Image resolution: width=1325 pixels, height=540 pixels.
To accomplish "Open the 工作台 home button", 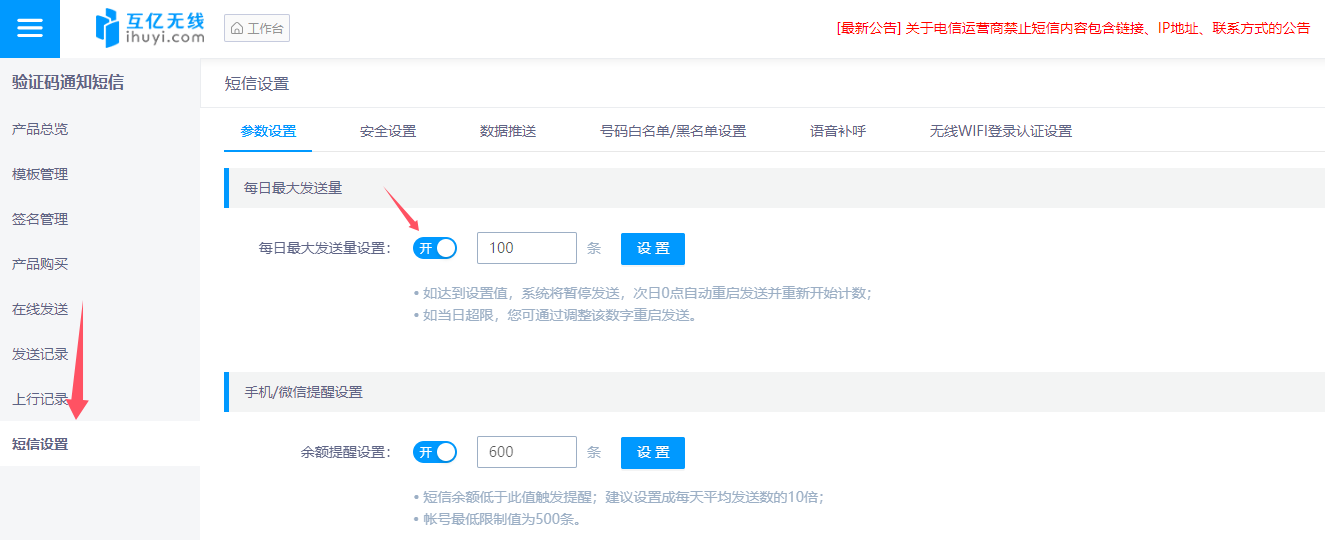I will (x=257, y=28).
